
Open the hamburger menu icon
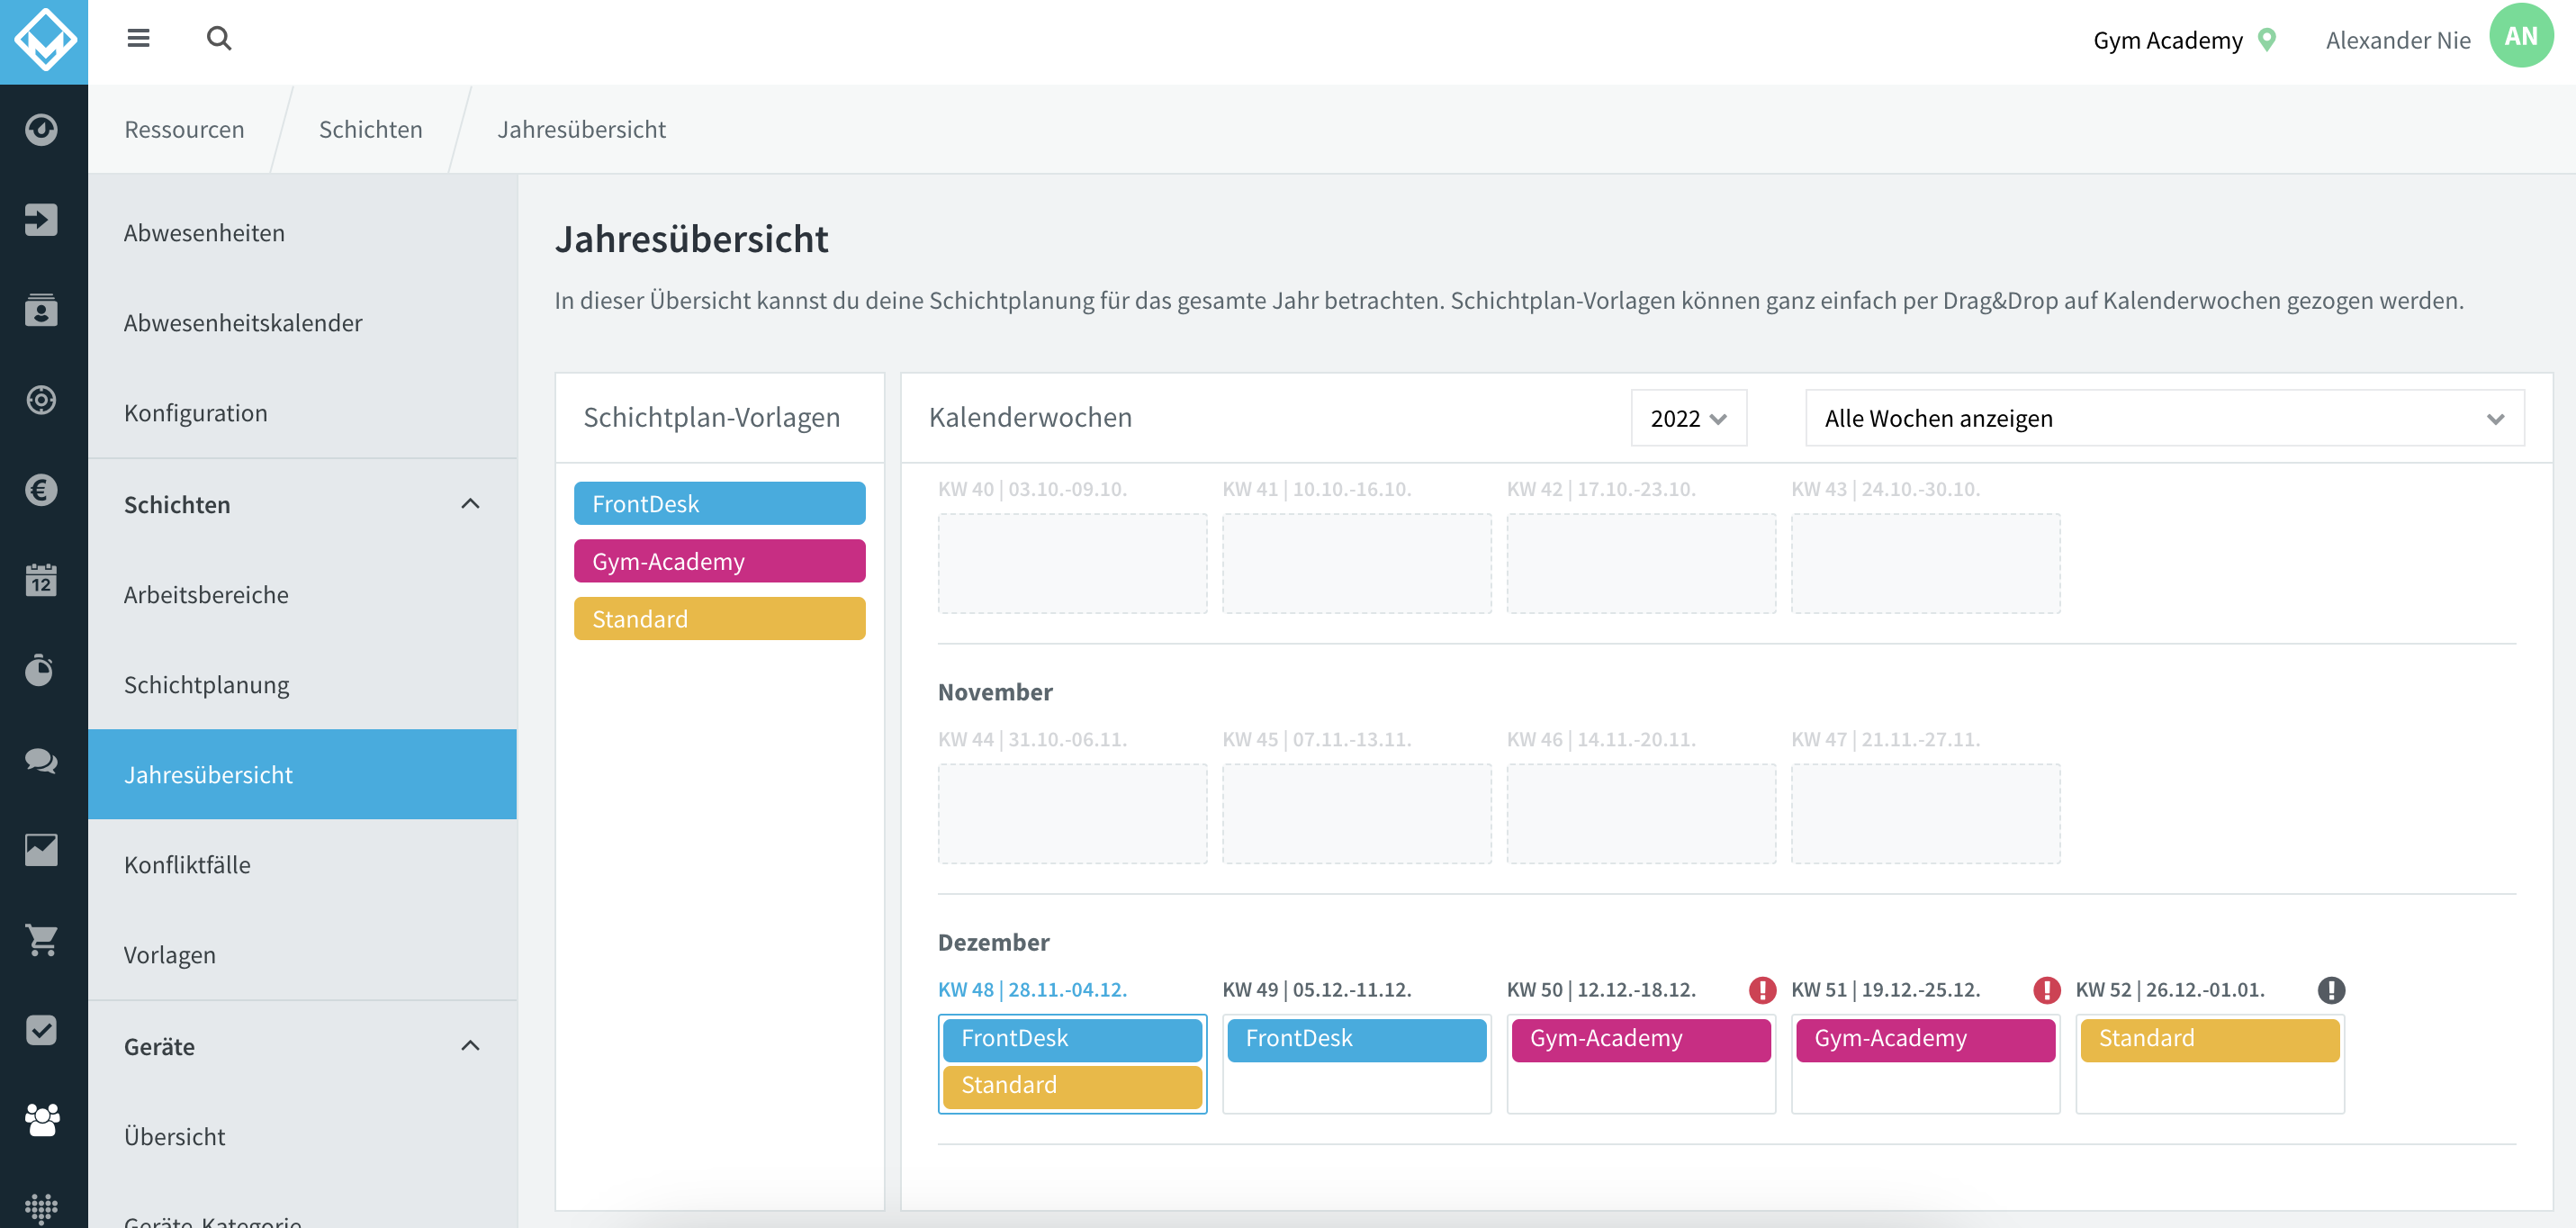tap(138, 39)
